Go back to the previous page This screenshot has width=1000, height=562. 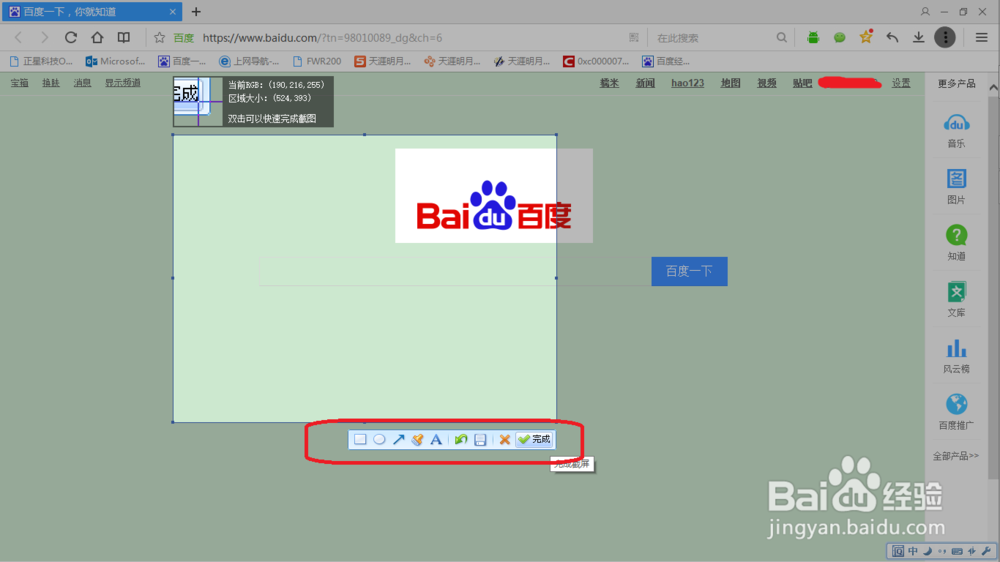click(x=18, y=38)
